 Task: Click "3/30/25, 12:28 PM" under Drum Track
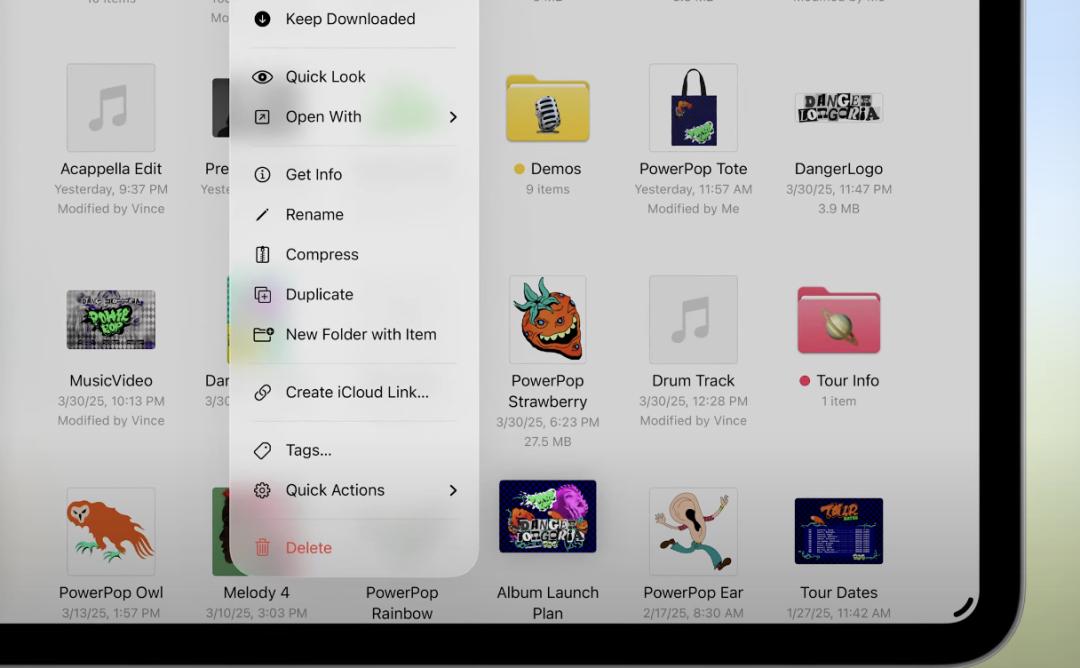693,401
